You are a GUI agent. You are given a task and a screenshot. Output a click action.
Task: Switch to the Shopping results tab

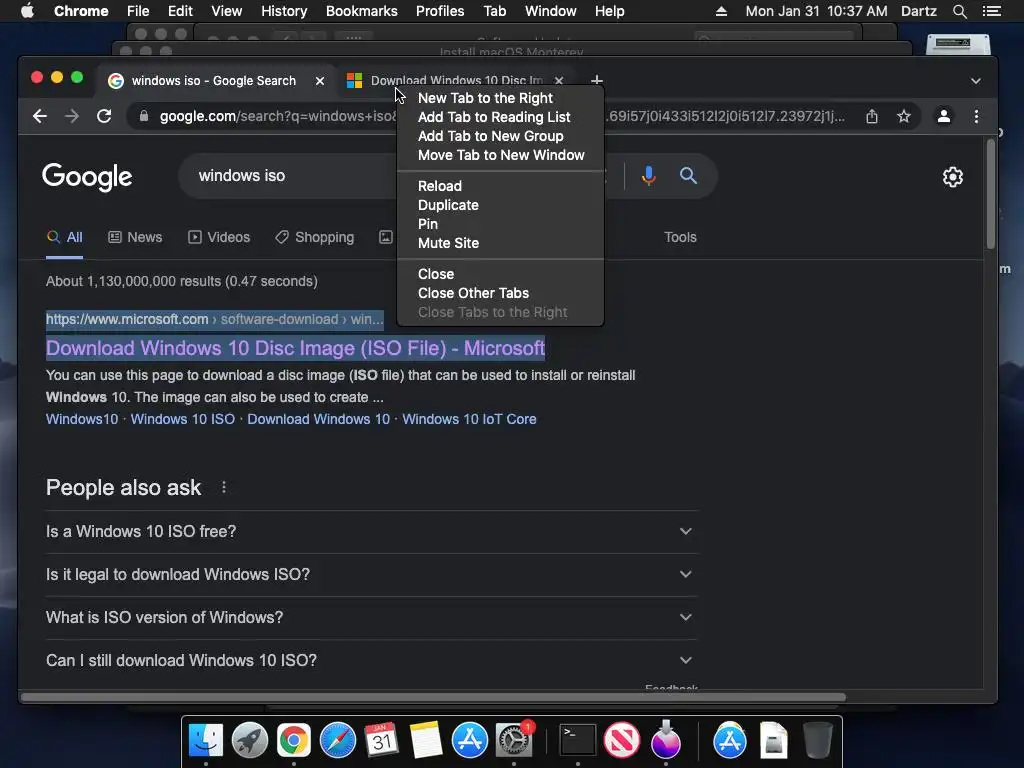pyautogui.click(x=315, y=237)
